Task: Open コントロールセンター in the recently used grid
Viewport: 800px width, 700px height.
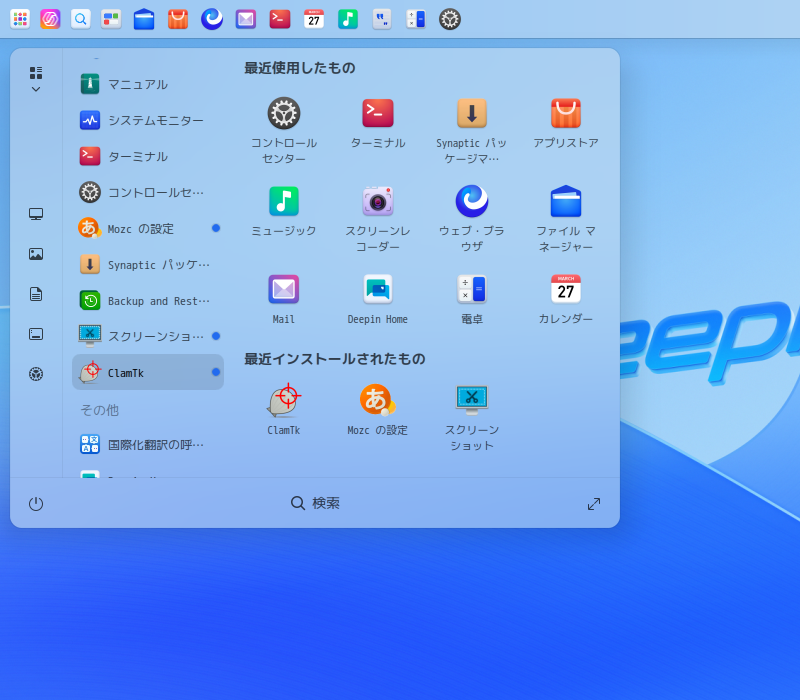Action: [x=284, y=131]
